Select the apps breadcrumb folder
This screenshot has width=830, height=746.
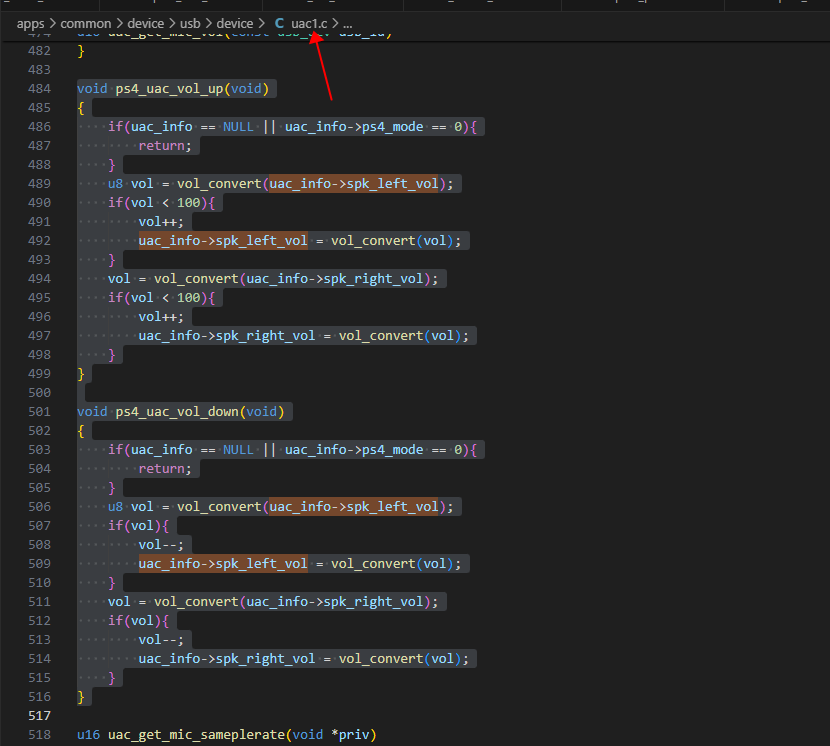30,24
